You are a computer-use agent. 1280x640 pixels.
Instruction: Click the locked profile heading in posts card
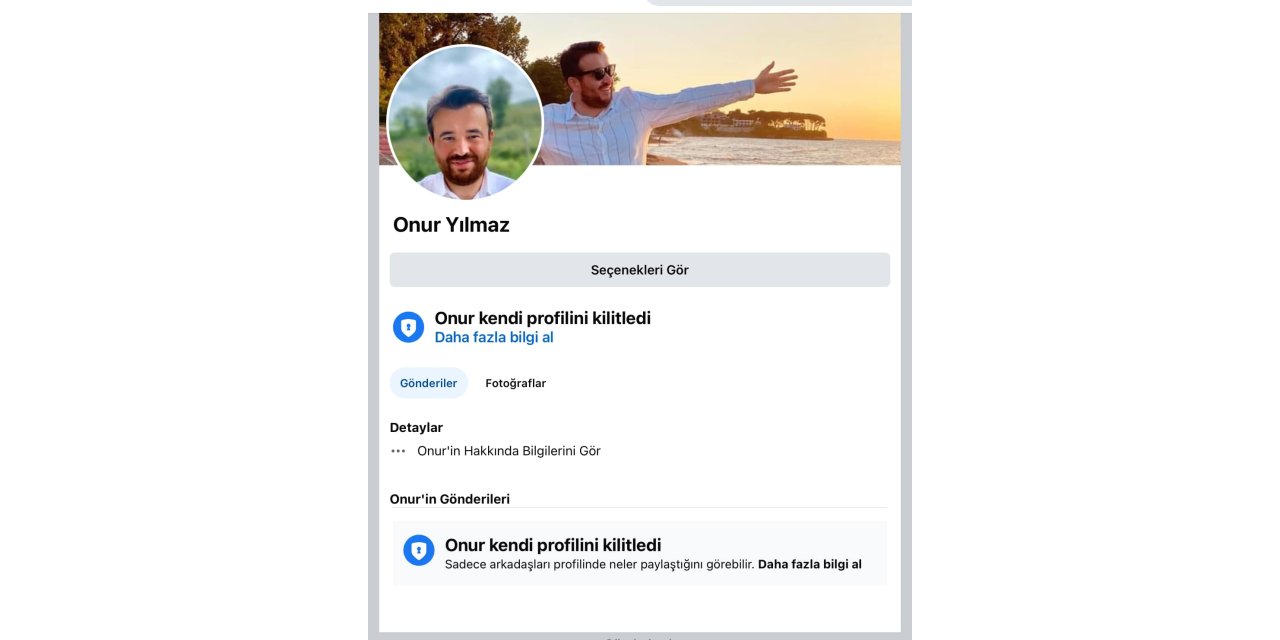[552, 545]
